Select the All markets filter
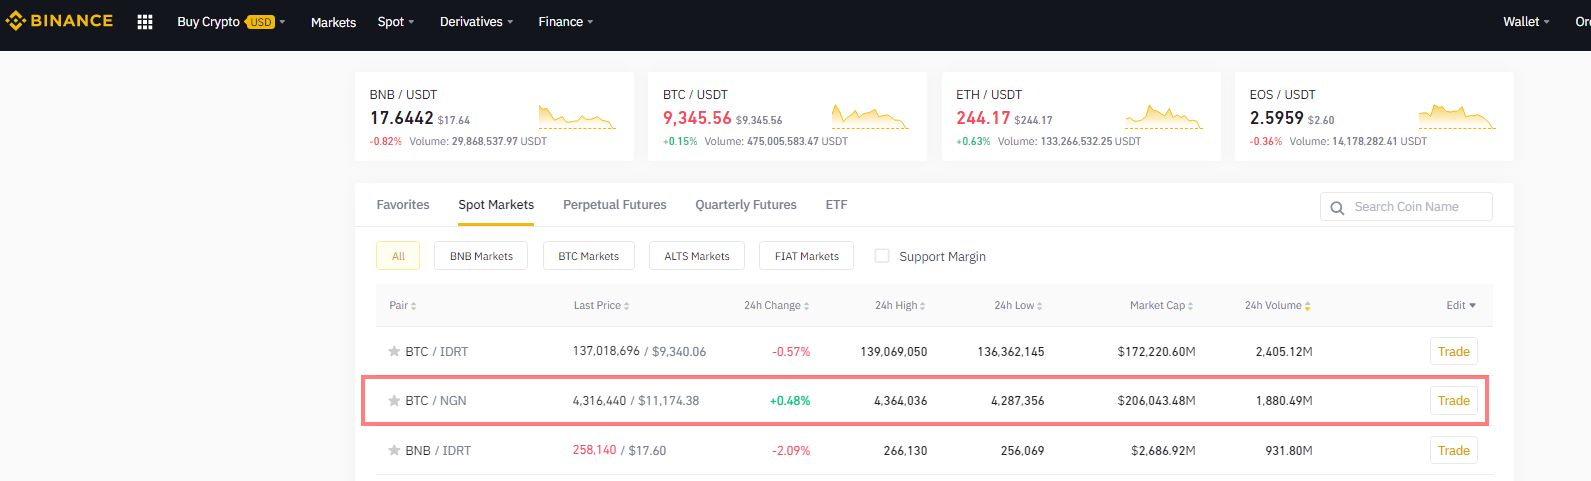The image size is (1591, 481). point(398,256)
